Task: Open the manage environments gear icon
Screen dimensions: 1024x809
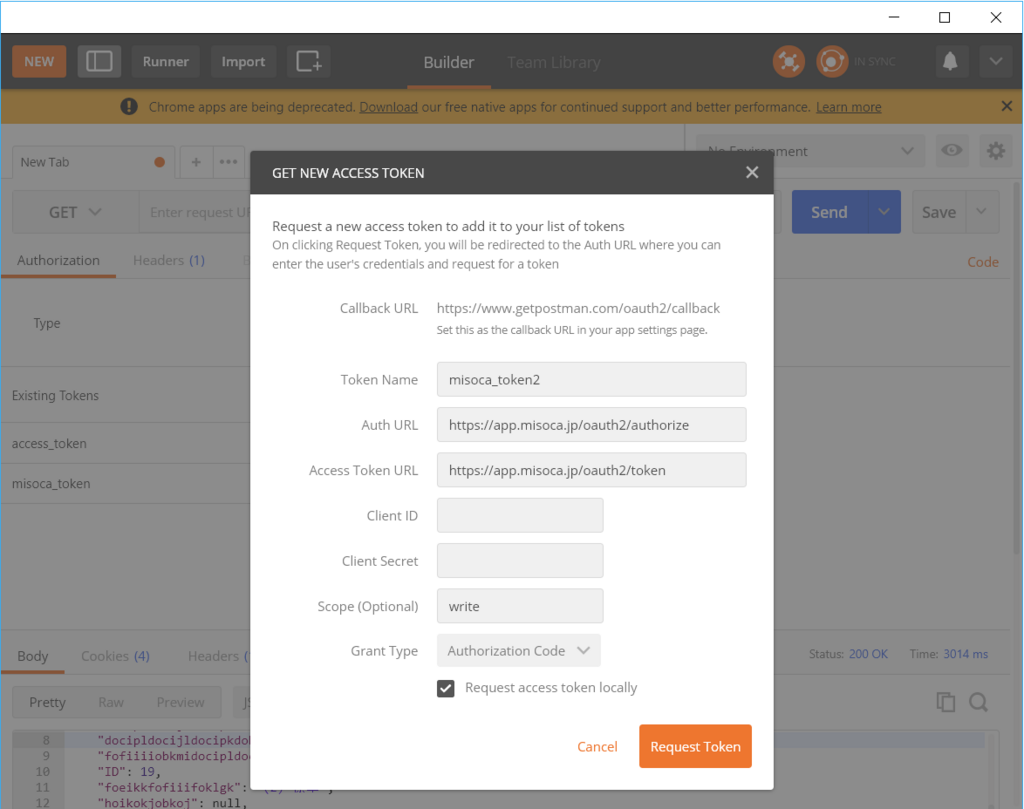Action: [996, 151]
